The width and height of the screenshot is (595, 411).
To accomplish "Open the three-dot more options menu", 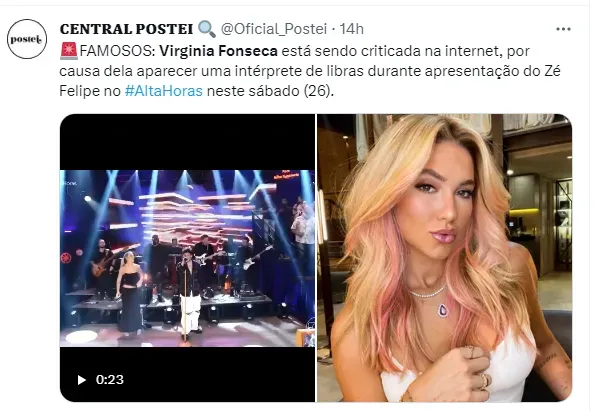I will pyautogui.click(x=563, y=29).
